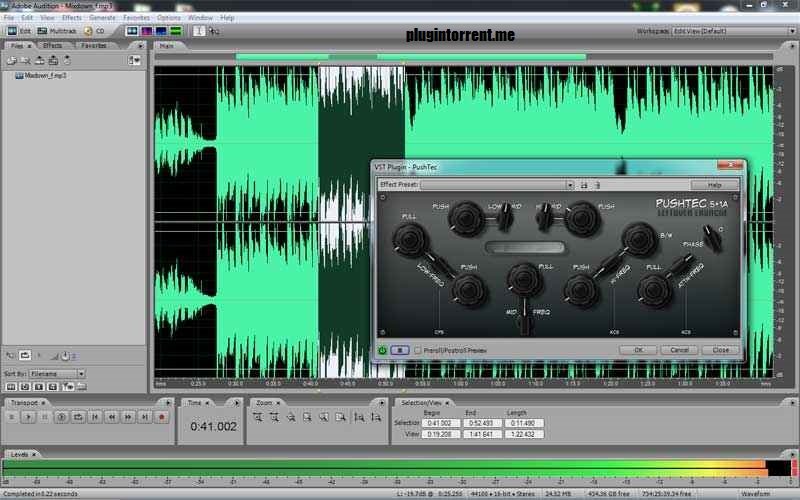Select waveform display toolbar icon
The image size is (800, 500).
pyautogui.click(x=132, y=31)
